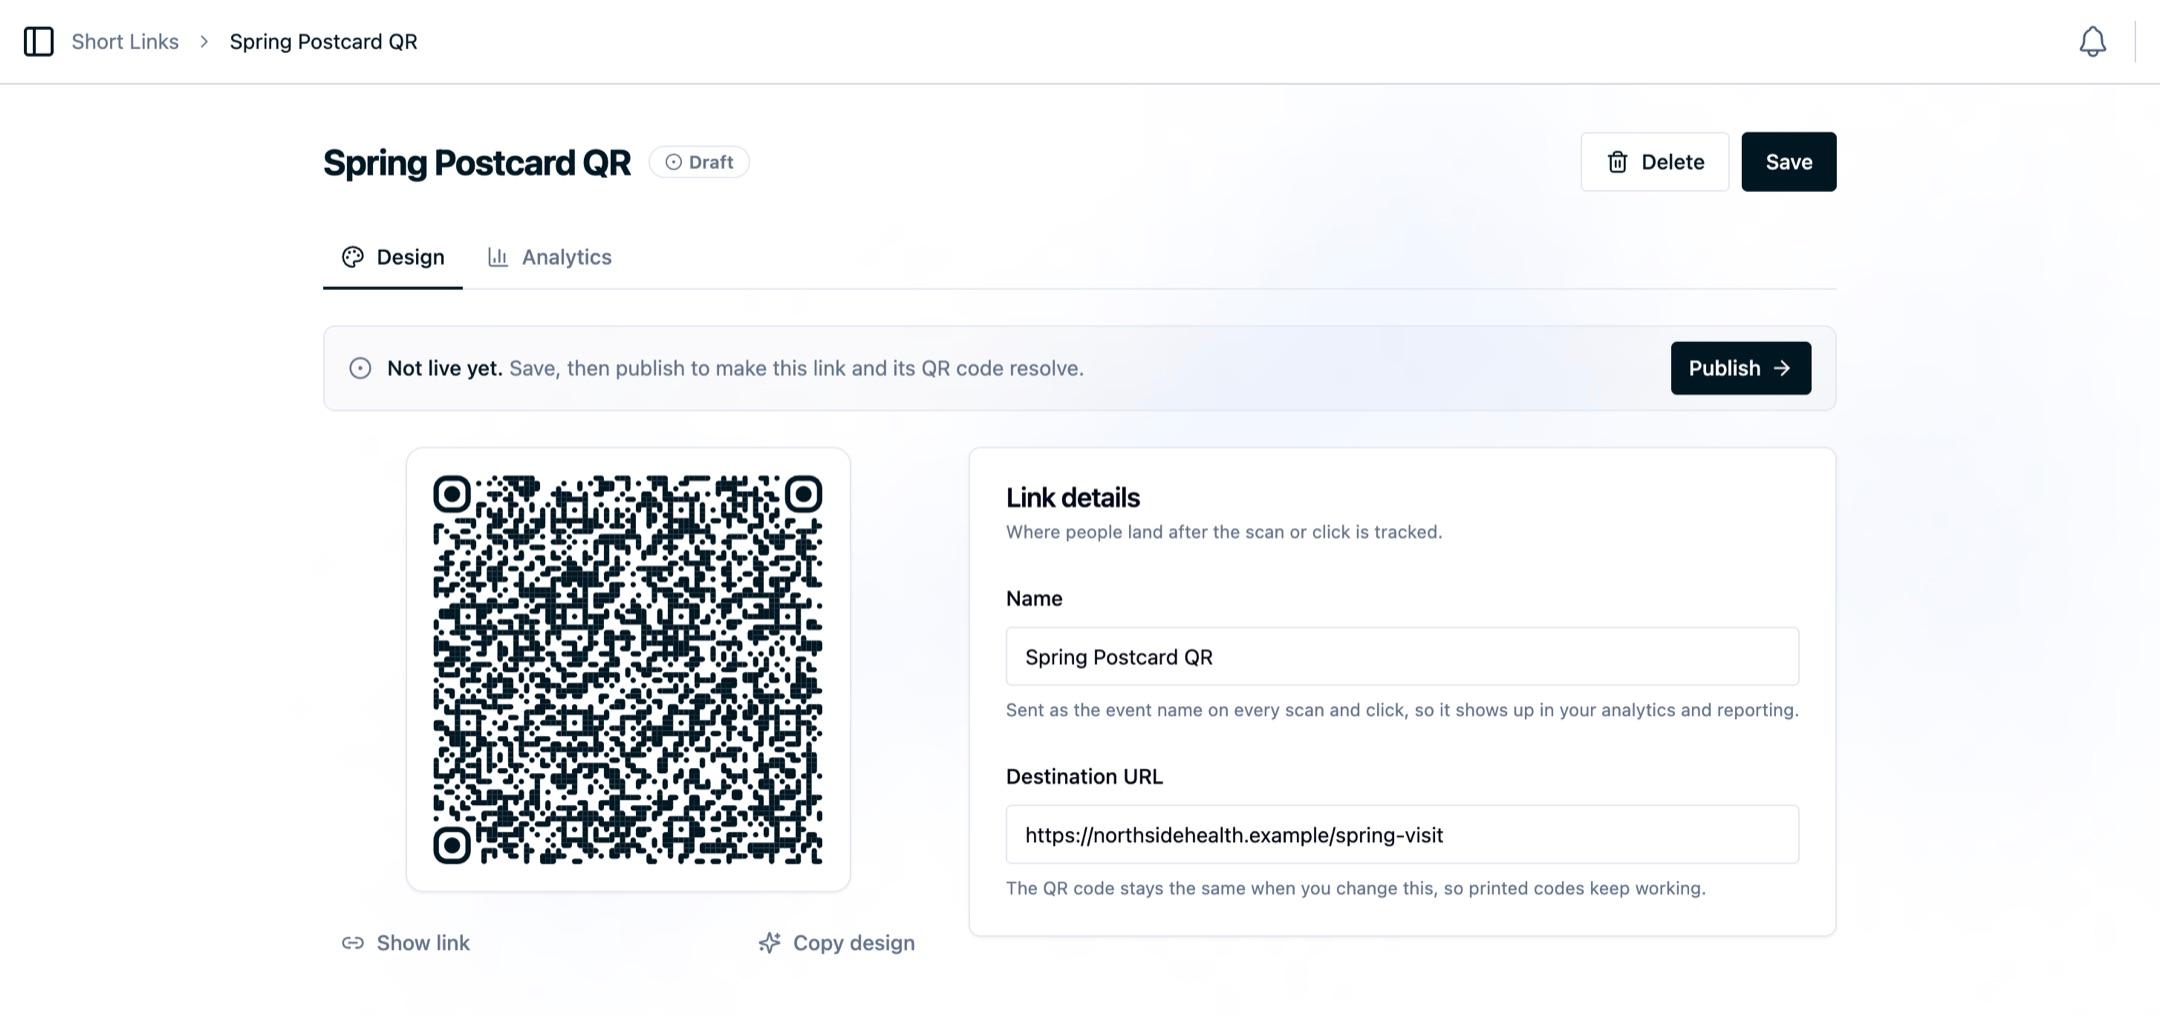Switch to the Design tab
2160x1017 pixels.
click(x=392, y=257)
